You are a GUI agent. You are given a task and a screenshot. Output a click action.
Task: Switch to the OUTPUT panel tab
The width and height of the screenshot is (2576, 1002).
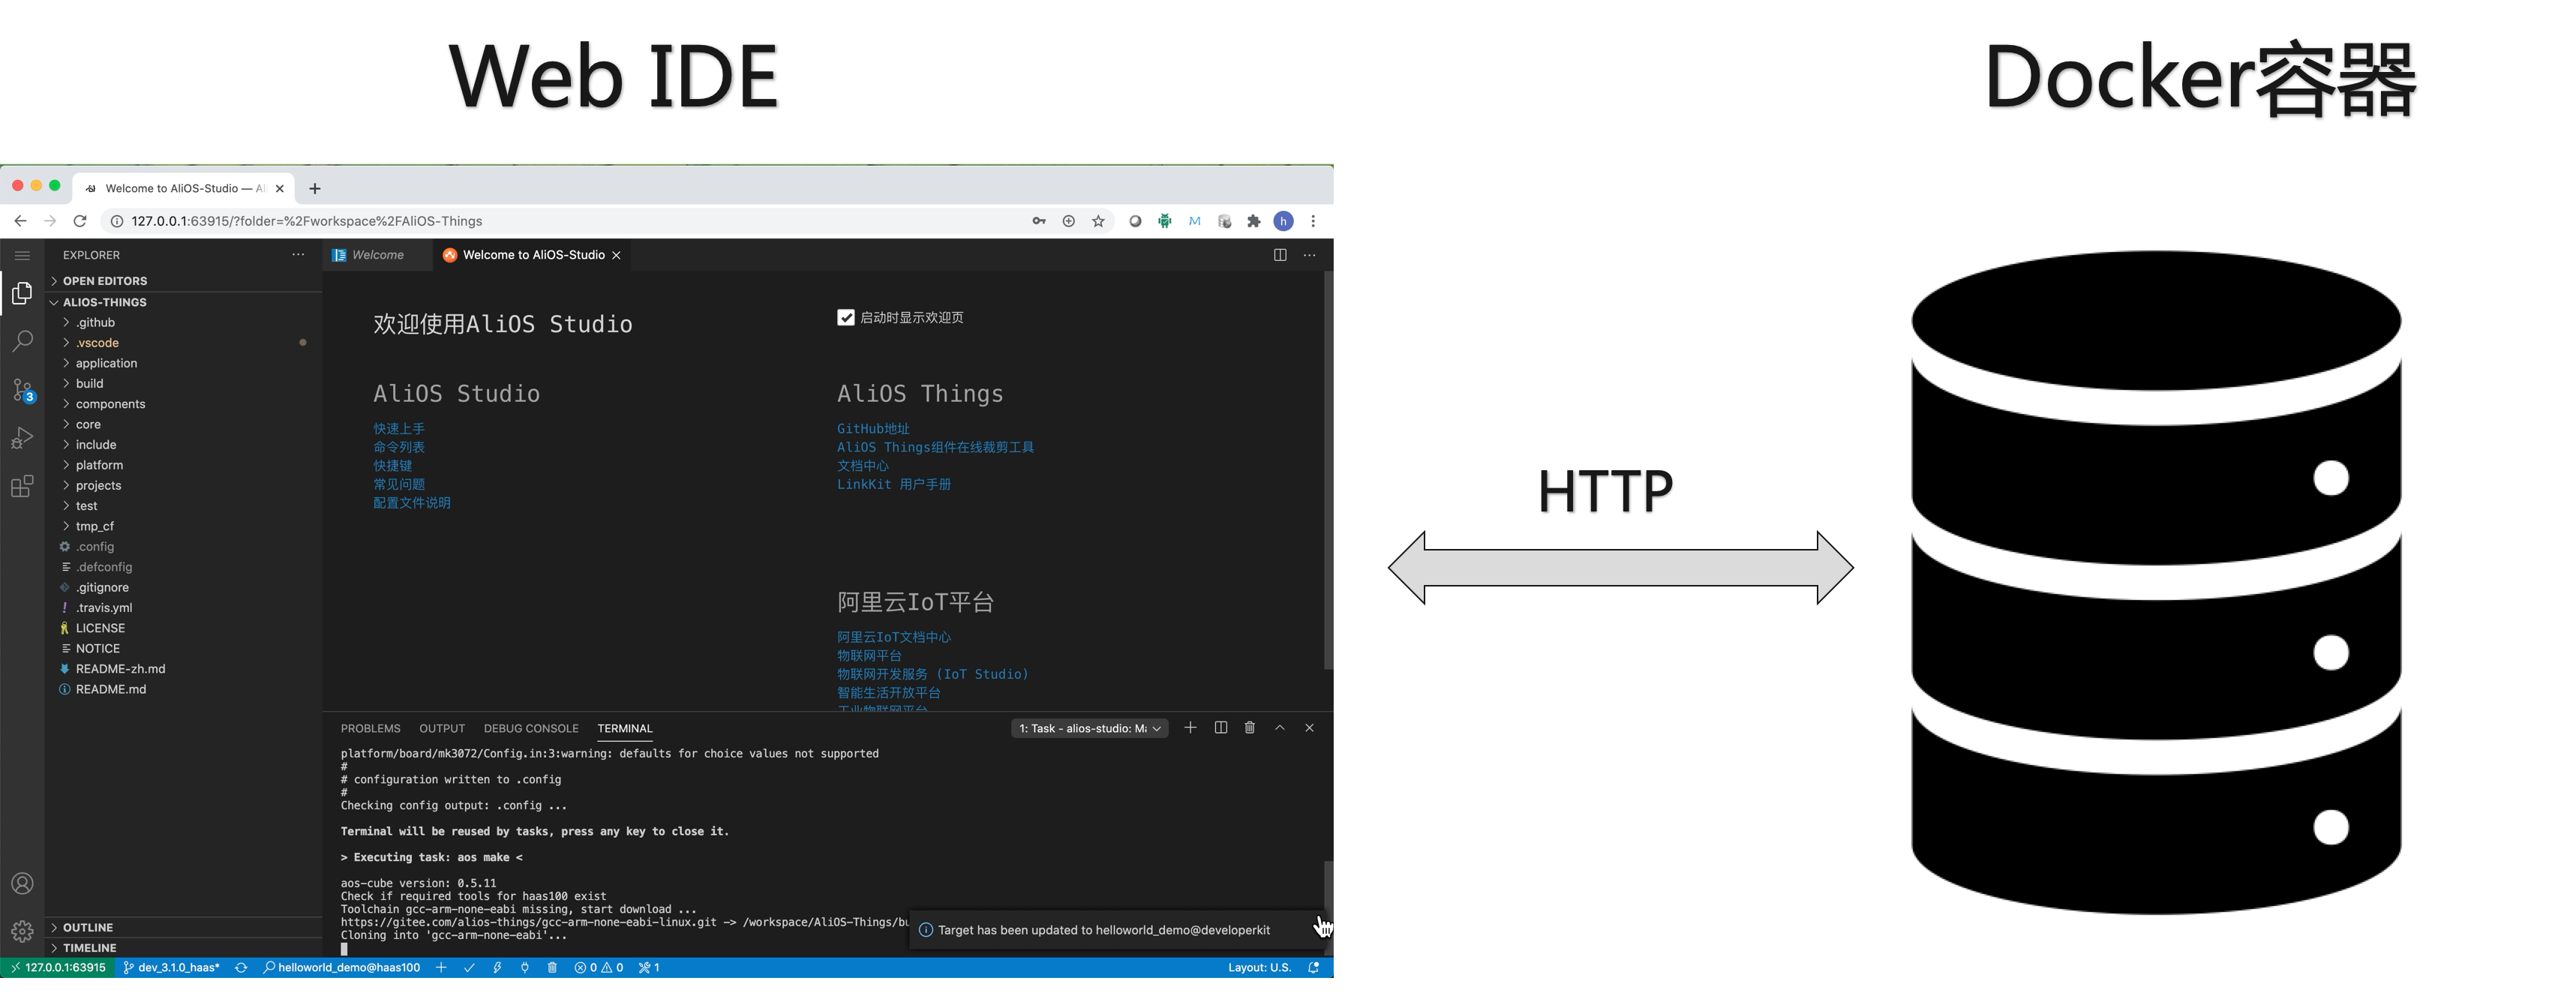point(442,729)
